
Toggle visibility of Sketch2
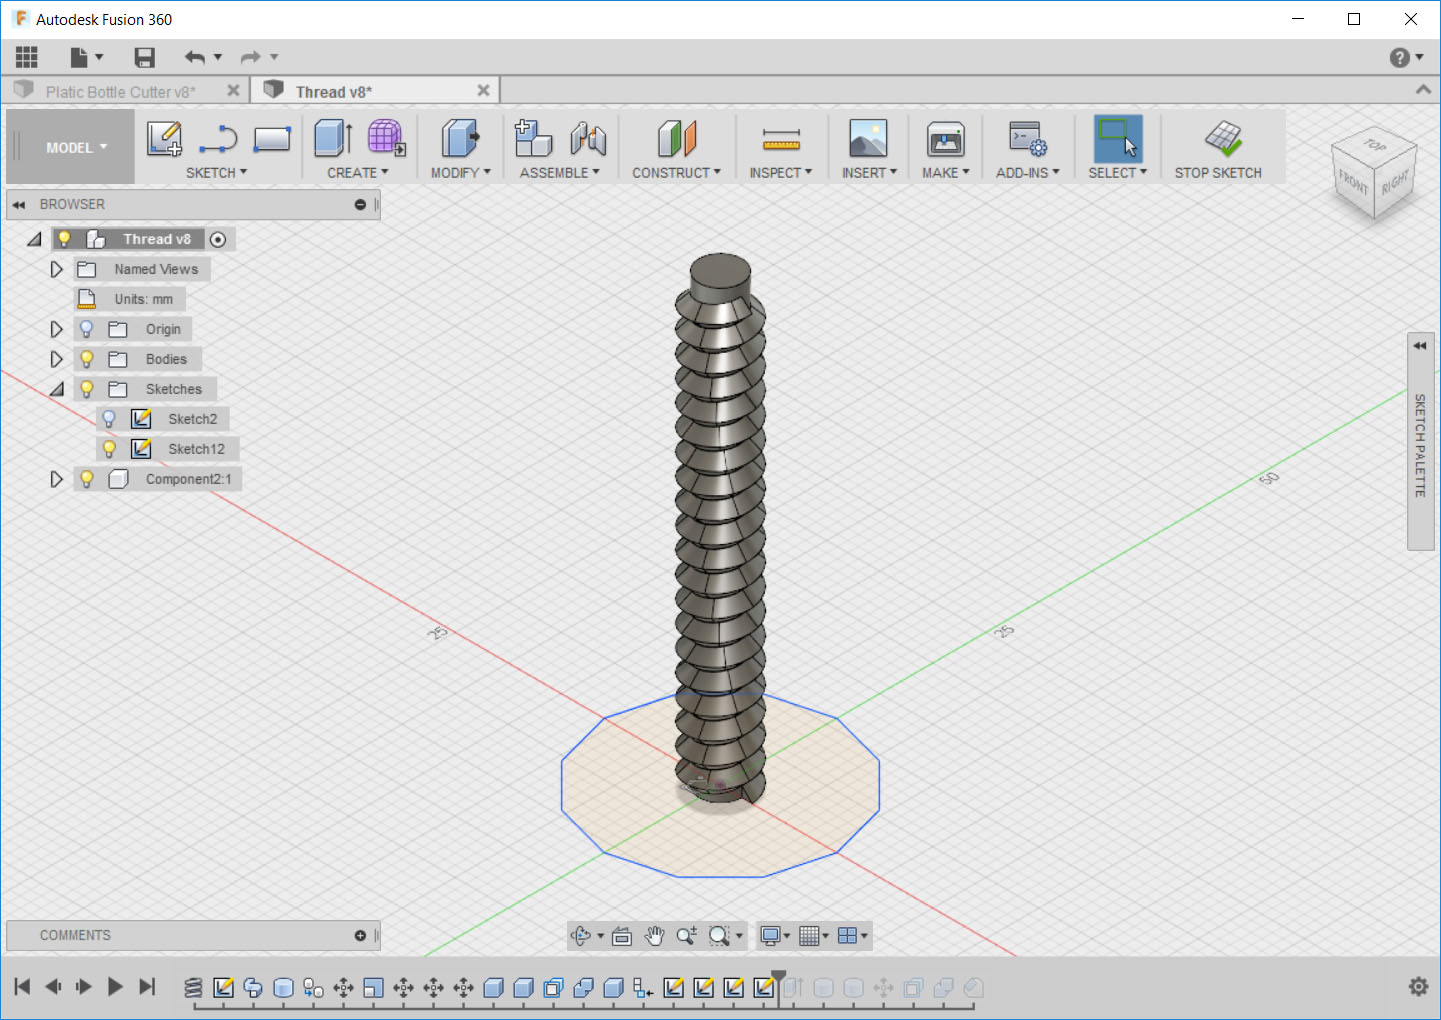coord(109,419)
